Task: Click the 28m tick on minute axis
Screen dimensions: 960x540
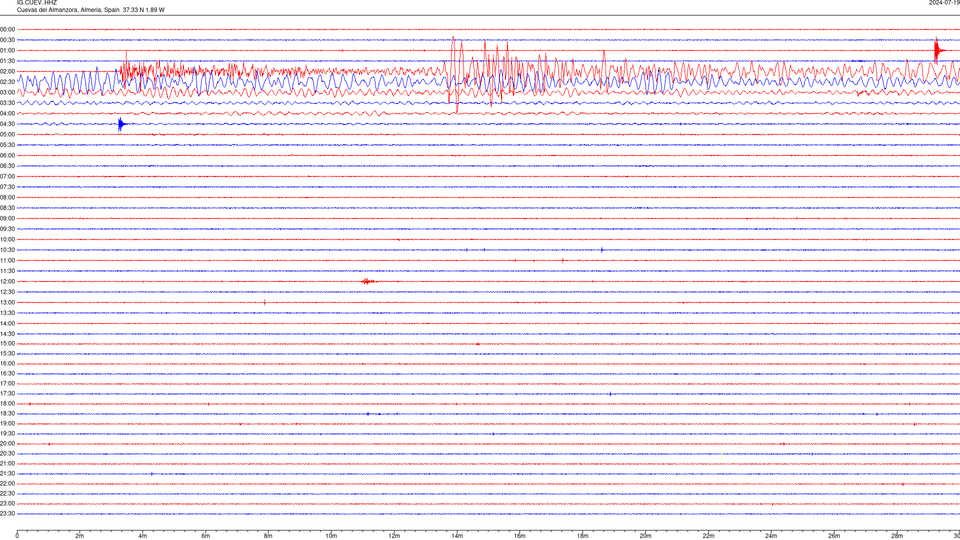Action: click(x=897, y=536)
